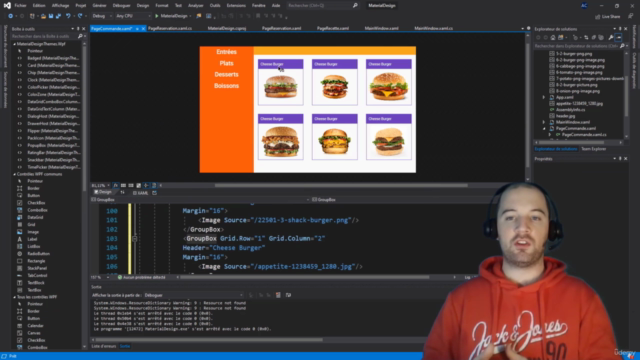The width and height of the screenshot is (640, 360).
Task: Click the Aucun problème détecté status indicator
Action: 141,277
